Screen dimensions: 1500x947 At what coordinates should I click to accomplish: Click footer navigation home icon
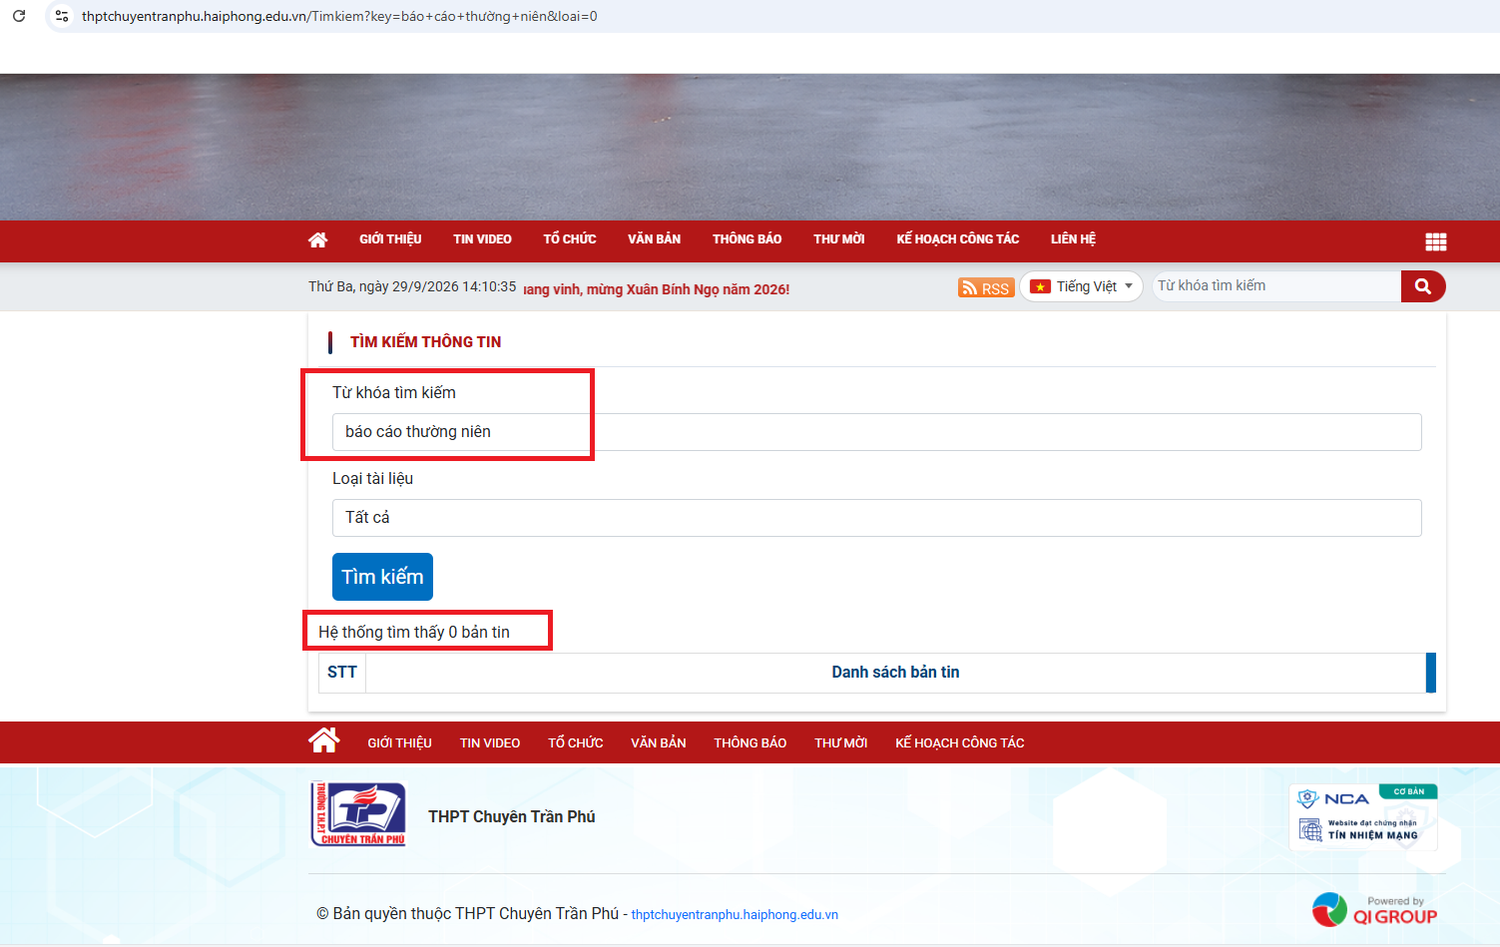tap(324, 741)
